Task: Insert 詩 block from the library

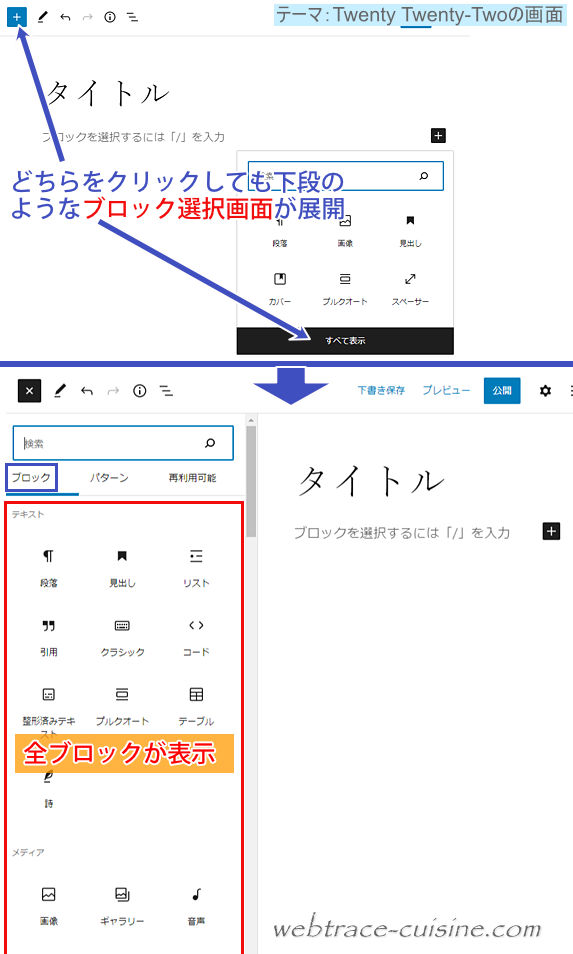Action: [x=49, y=789]
